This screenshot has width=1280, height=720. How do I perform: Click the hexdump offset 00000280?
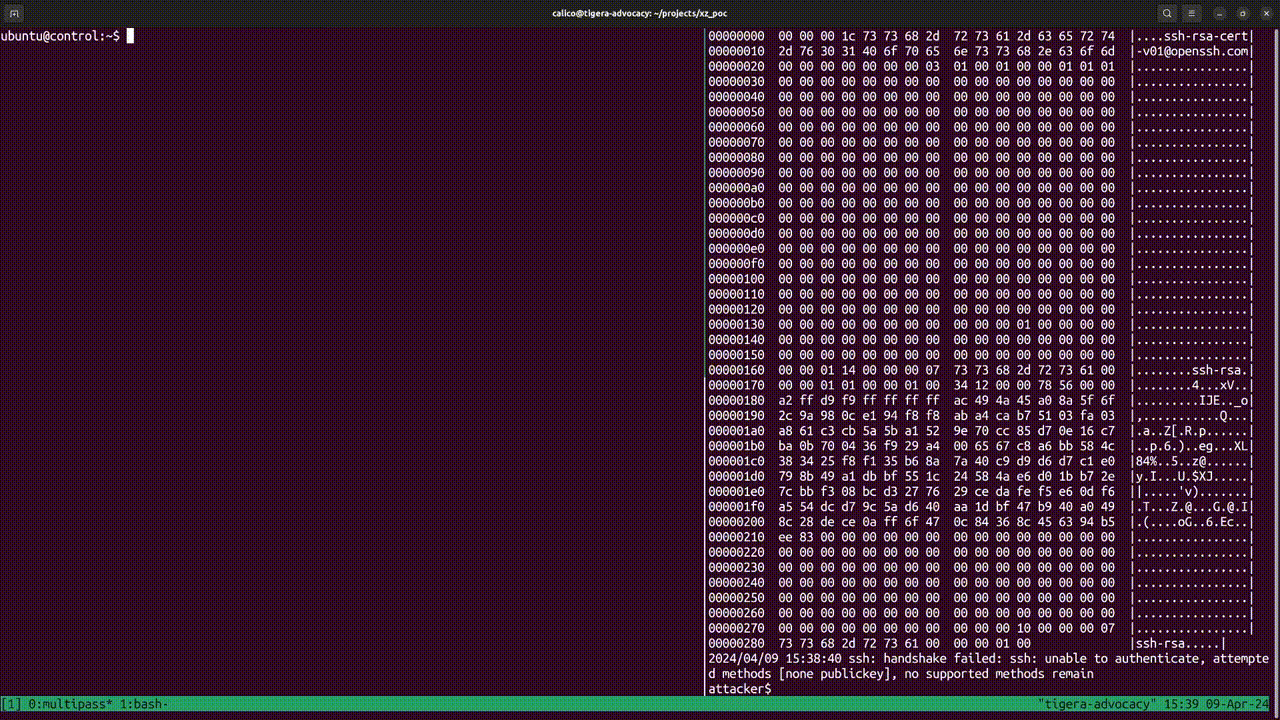(736, 643)
